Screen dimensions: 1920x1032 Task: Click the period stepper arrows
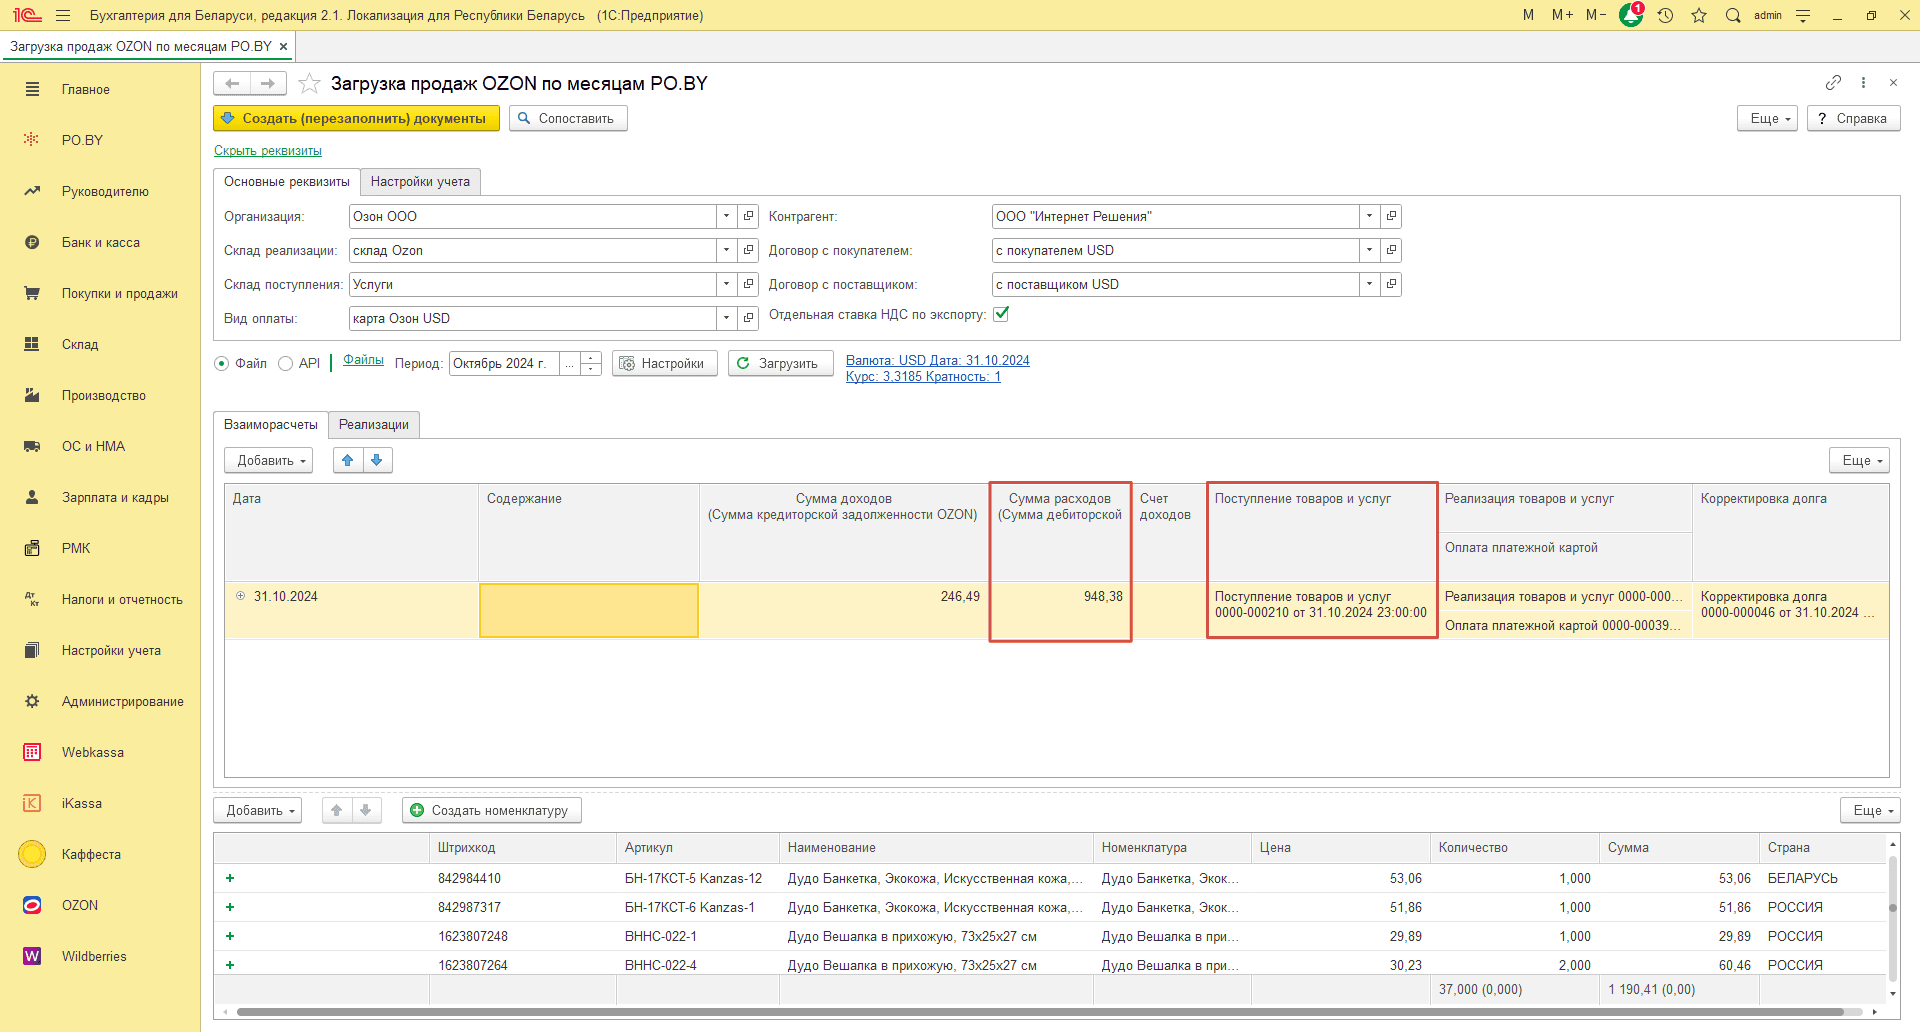[591, 363]
